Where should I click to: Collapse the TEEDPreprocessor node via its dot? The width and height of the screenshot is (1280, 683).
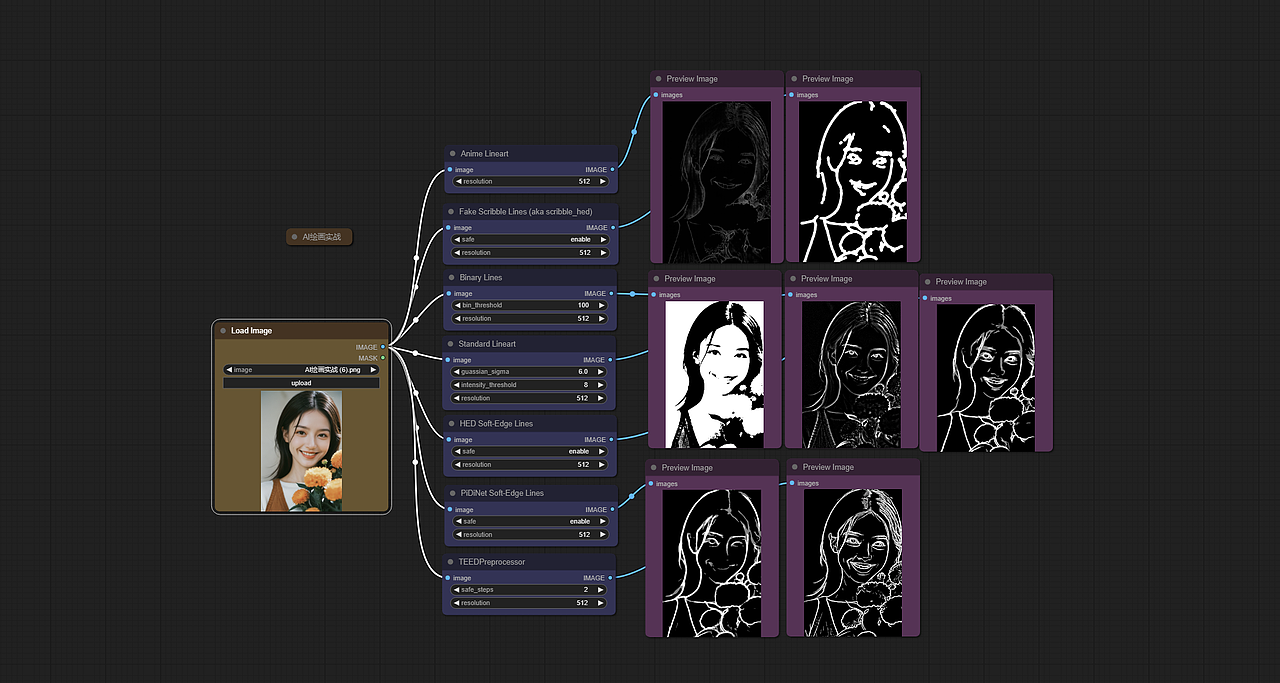pyautogui.click(x=452, y=562)
